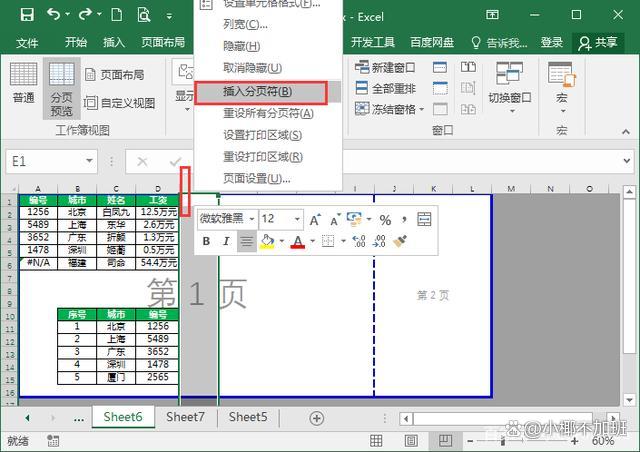Open the Customize Quick Access Toolbar dropdown

click(x=169, y=16)
